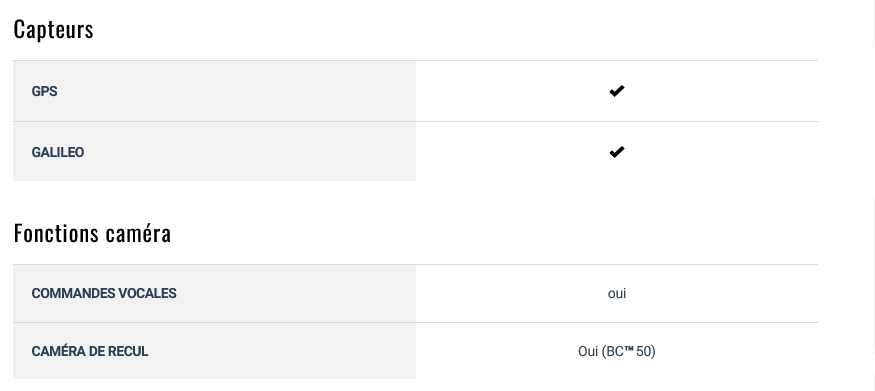Image resolution: width=875 pixels, height=391 pixels.
Task: Click the 'oui' value for voice commands
Action: (x=617, y=293)
